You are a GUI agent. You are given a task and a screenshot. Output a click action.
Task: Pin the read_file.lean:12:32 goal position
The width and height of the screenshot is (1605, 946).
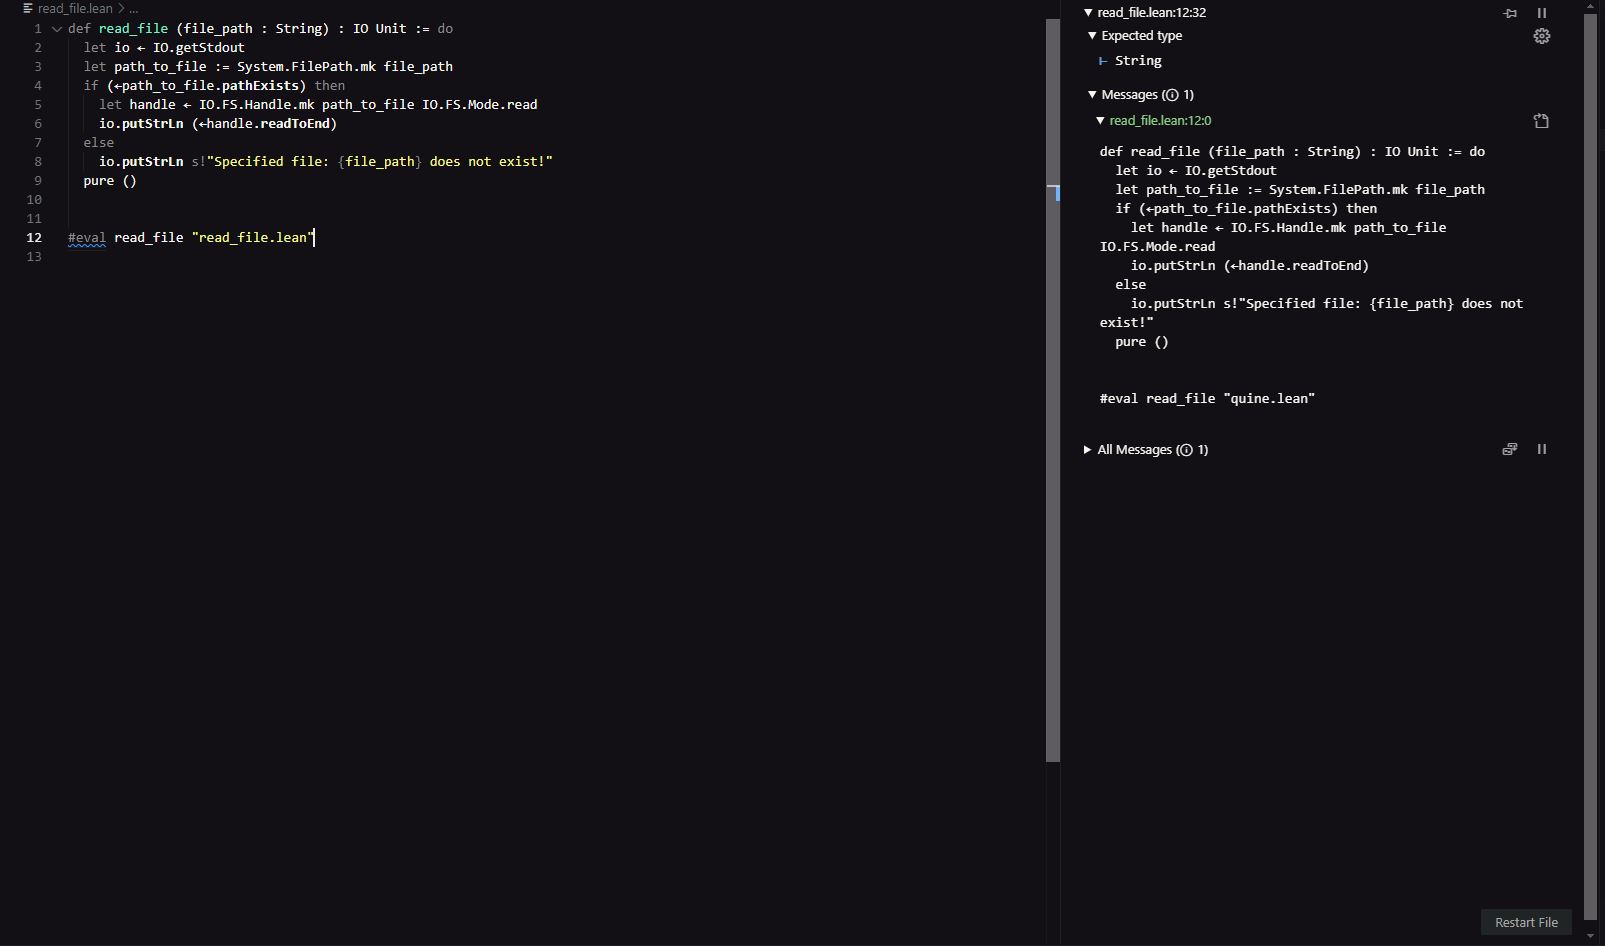tap(1510, 13)
